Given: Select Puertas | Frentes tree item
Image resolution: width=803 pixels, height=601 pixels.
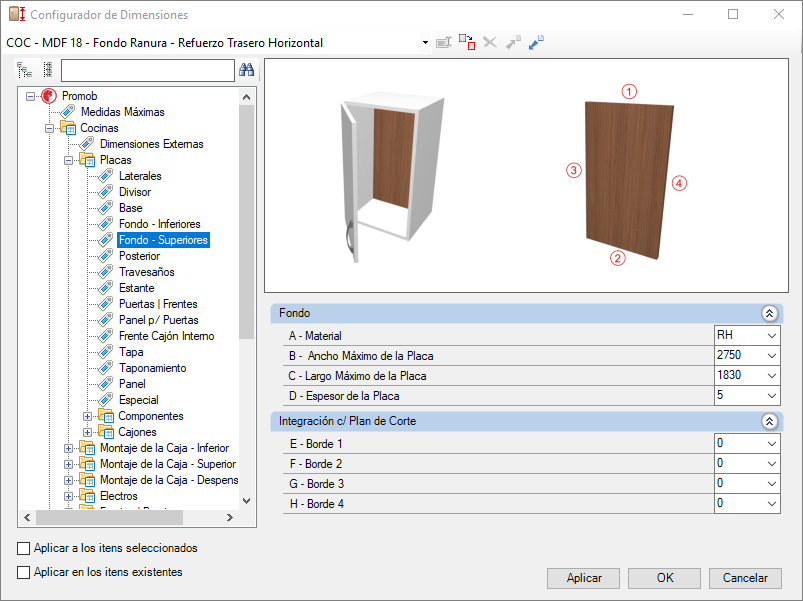Looking at the screenshot, I should click(x=158, y=304).
